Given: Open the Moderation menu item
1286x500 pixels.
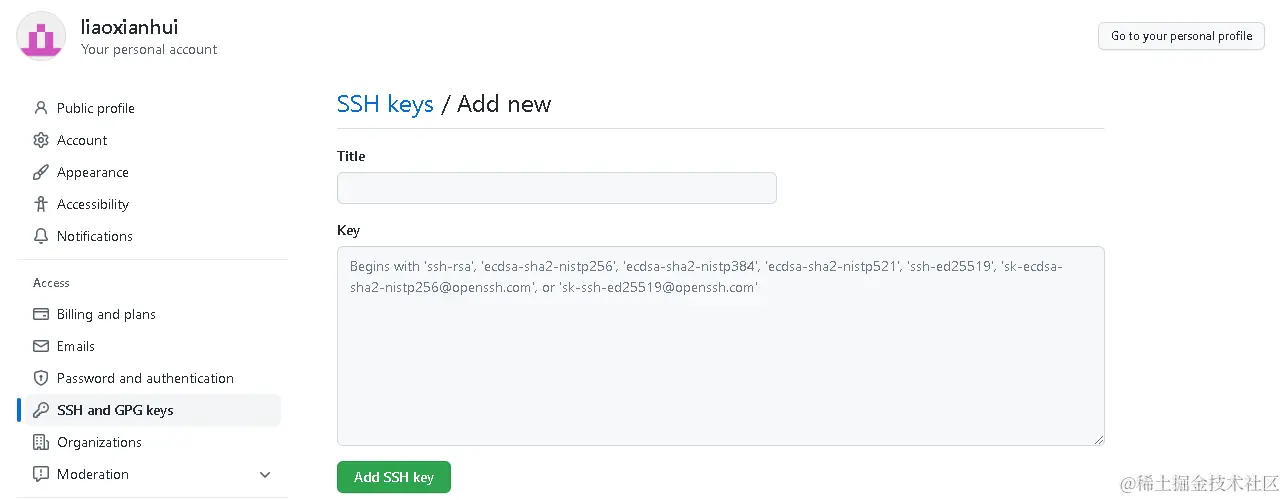Looking at the screenshot, I should click(93, 474).
